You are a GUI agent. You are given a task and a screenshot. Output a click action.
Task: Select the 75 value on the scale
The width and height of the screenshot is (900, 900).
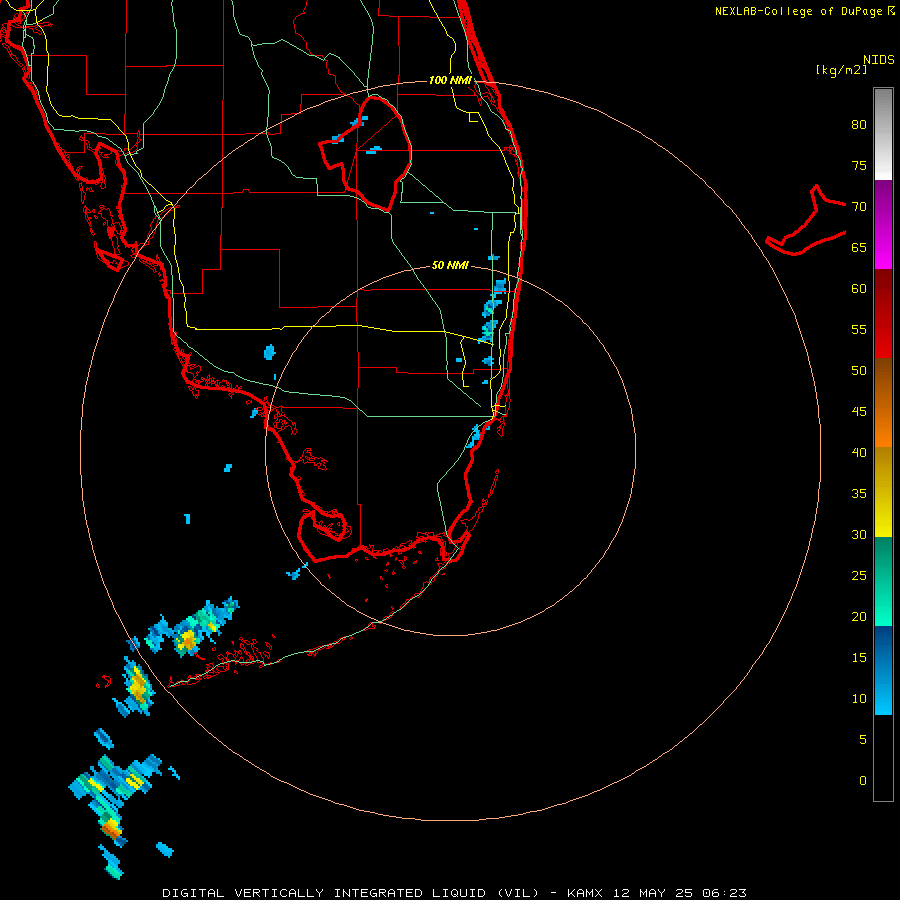(x=859, y=165)
